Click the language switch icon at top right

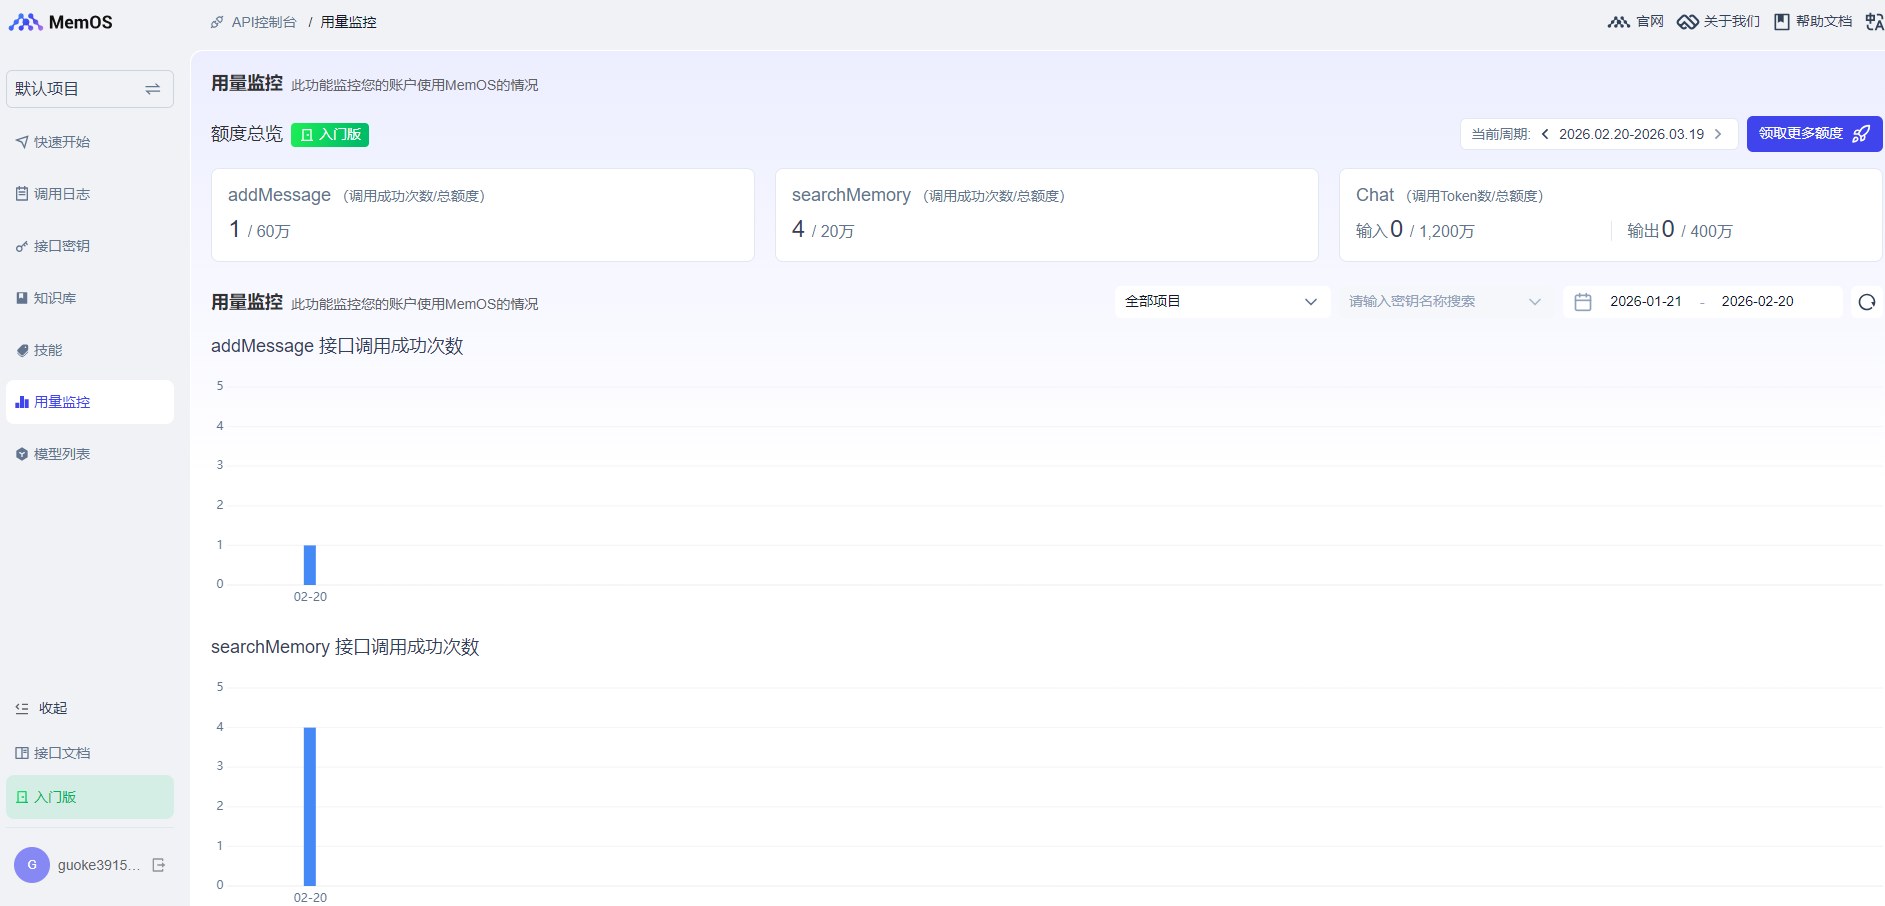coord(1874,22)
